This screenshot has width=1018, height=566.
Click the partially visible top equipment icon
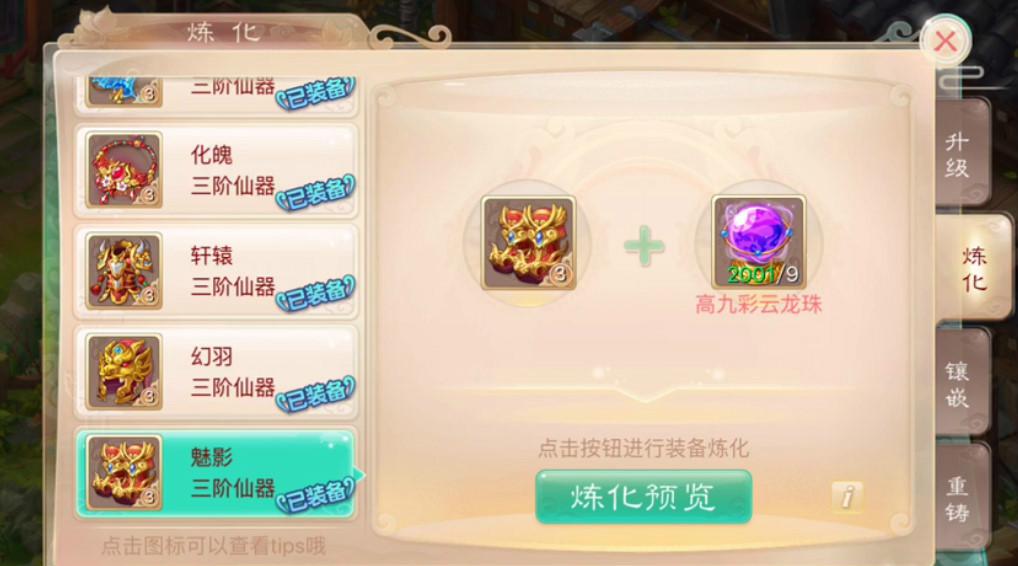tap(124, 91)
